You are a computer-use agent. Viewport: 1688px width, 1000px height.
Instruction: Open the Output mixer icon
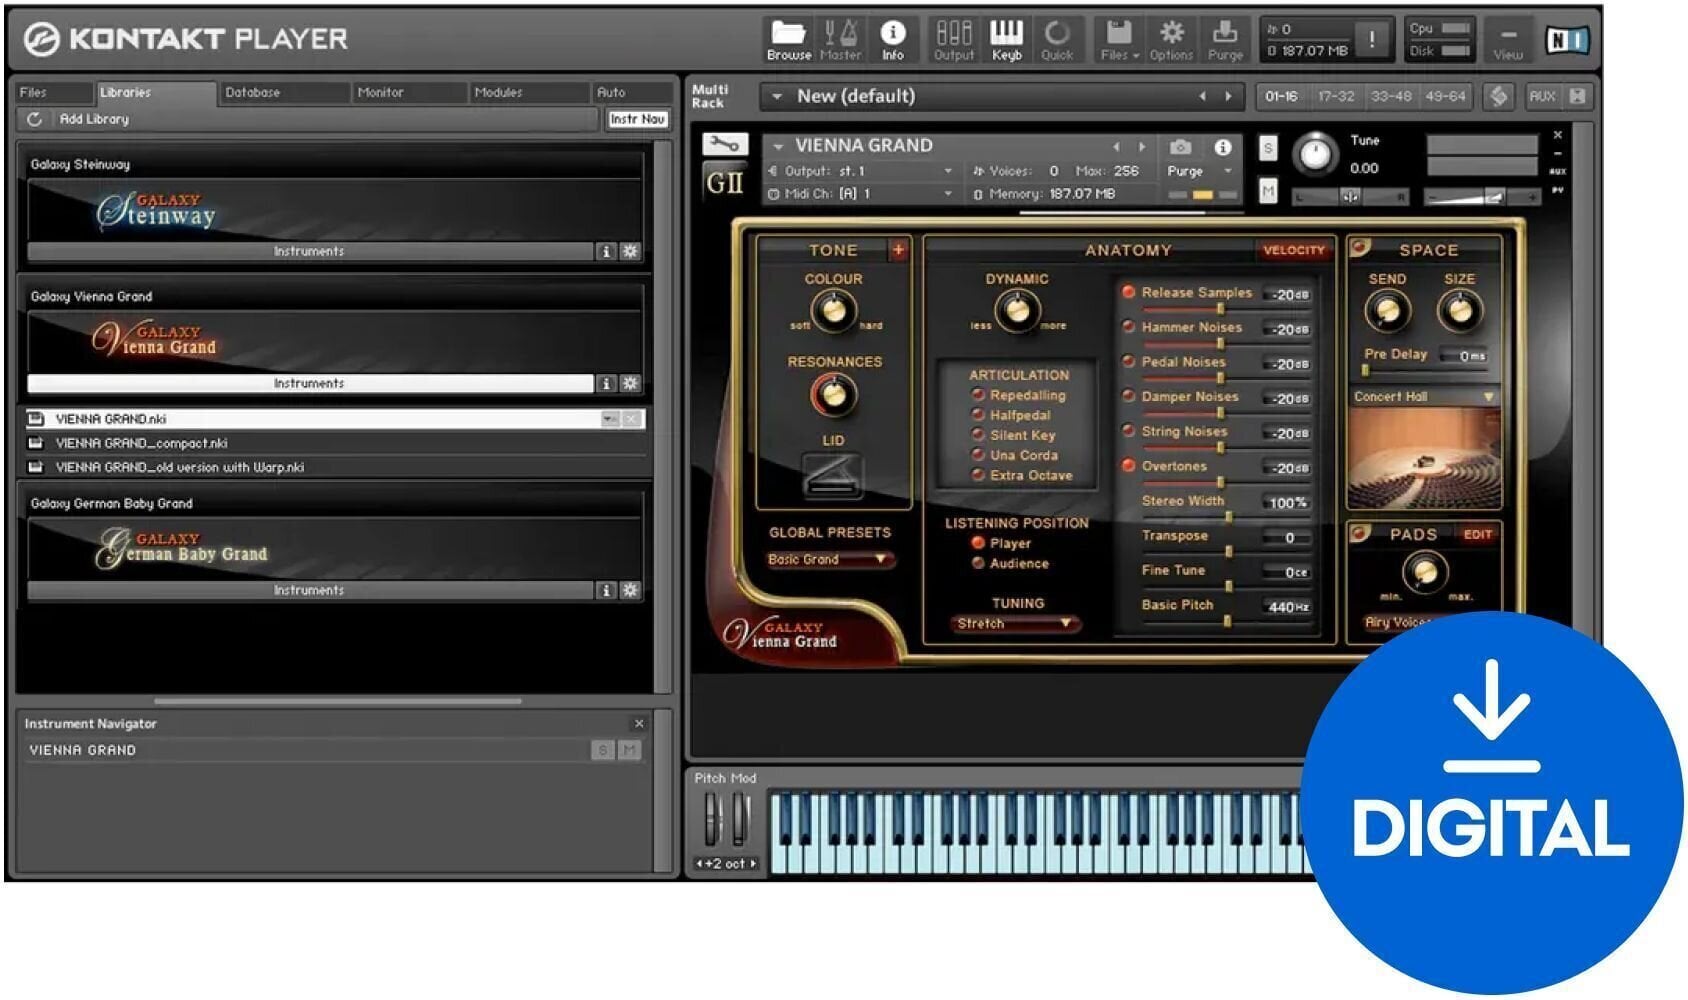tap(953, 39)
